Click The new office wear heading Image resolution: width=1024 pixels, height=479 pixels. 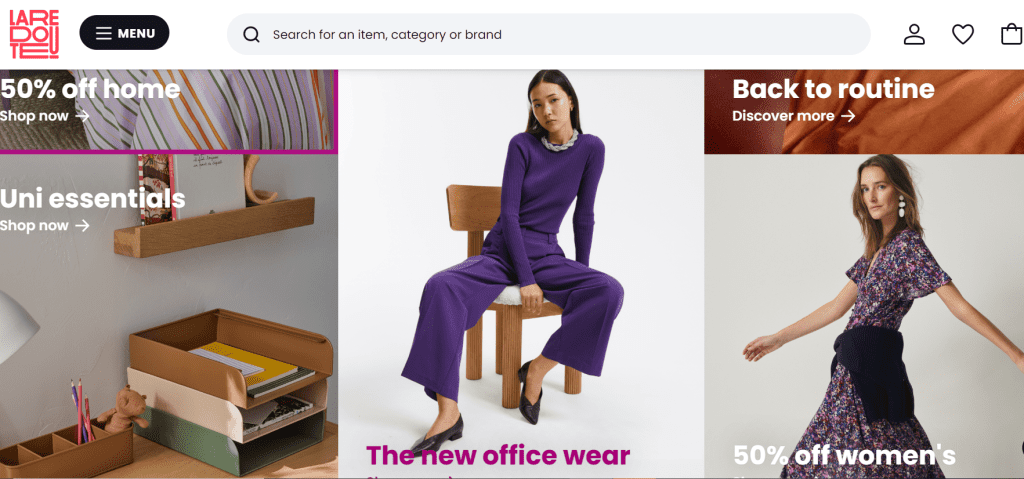(498, 455)
